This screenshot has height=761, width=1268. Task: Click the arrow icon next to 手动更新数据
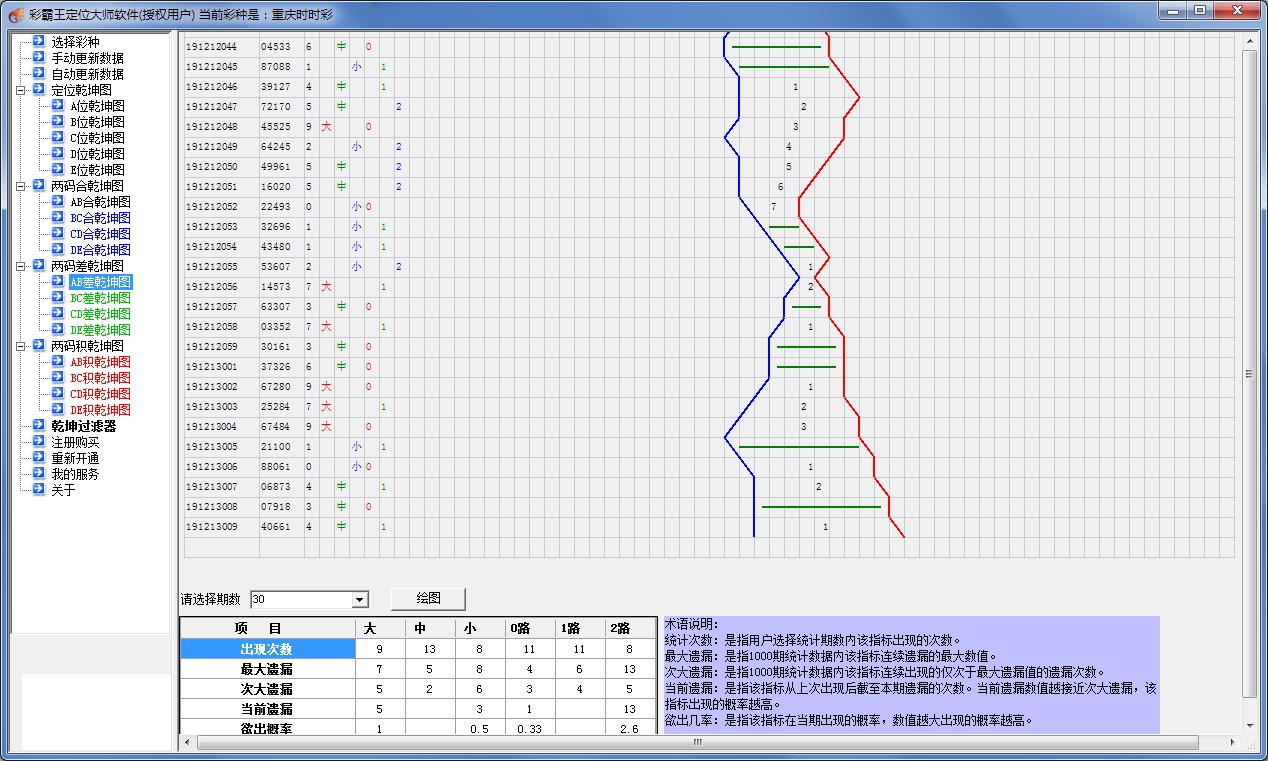pyautogui.click(x=38, y=58)
